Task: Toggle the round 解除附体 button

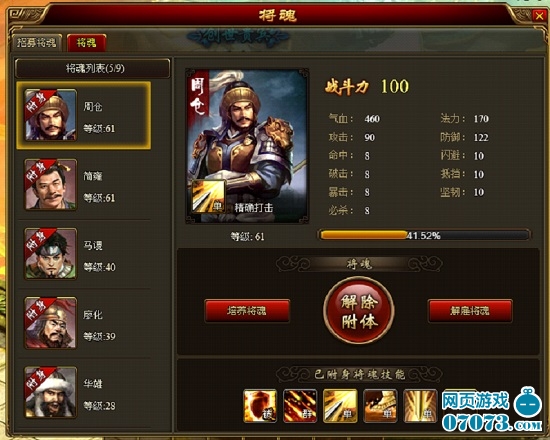Action: click(359, 311)
